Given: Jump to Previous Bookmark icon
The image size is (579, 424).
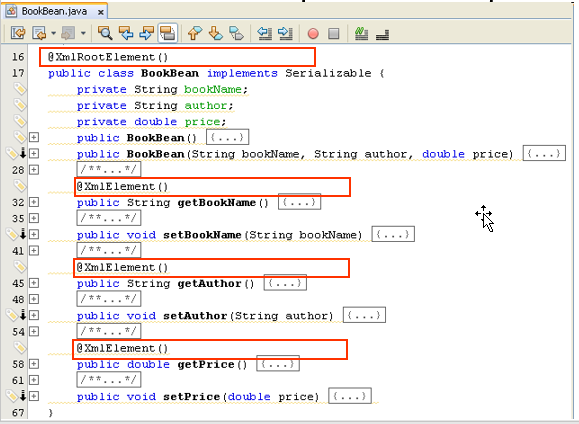Looking at the screenshot, I should (195, 33).
